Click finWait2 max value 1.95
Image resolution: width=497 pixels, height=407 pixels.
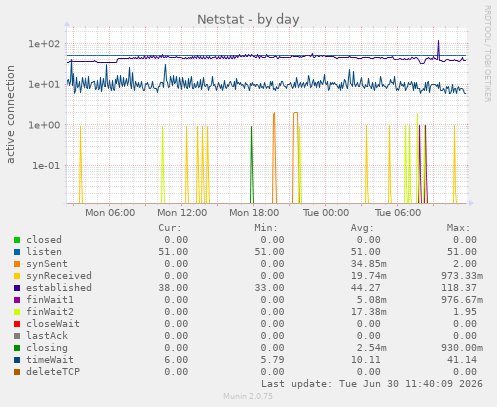point(465,312)
